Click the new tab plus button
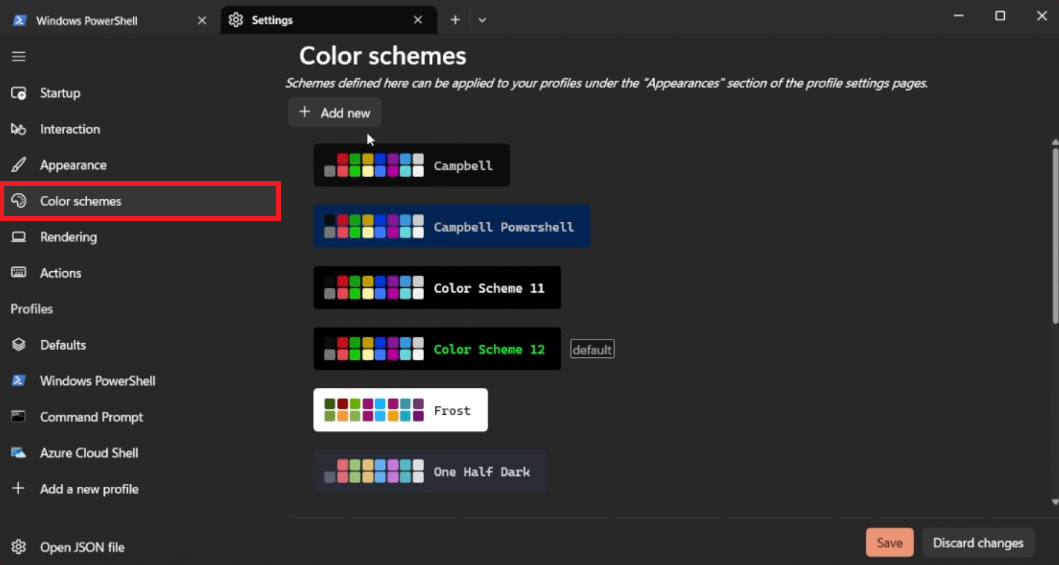 [x=455, y=20]
